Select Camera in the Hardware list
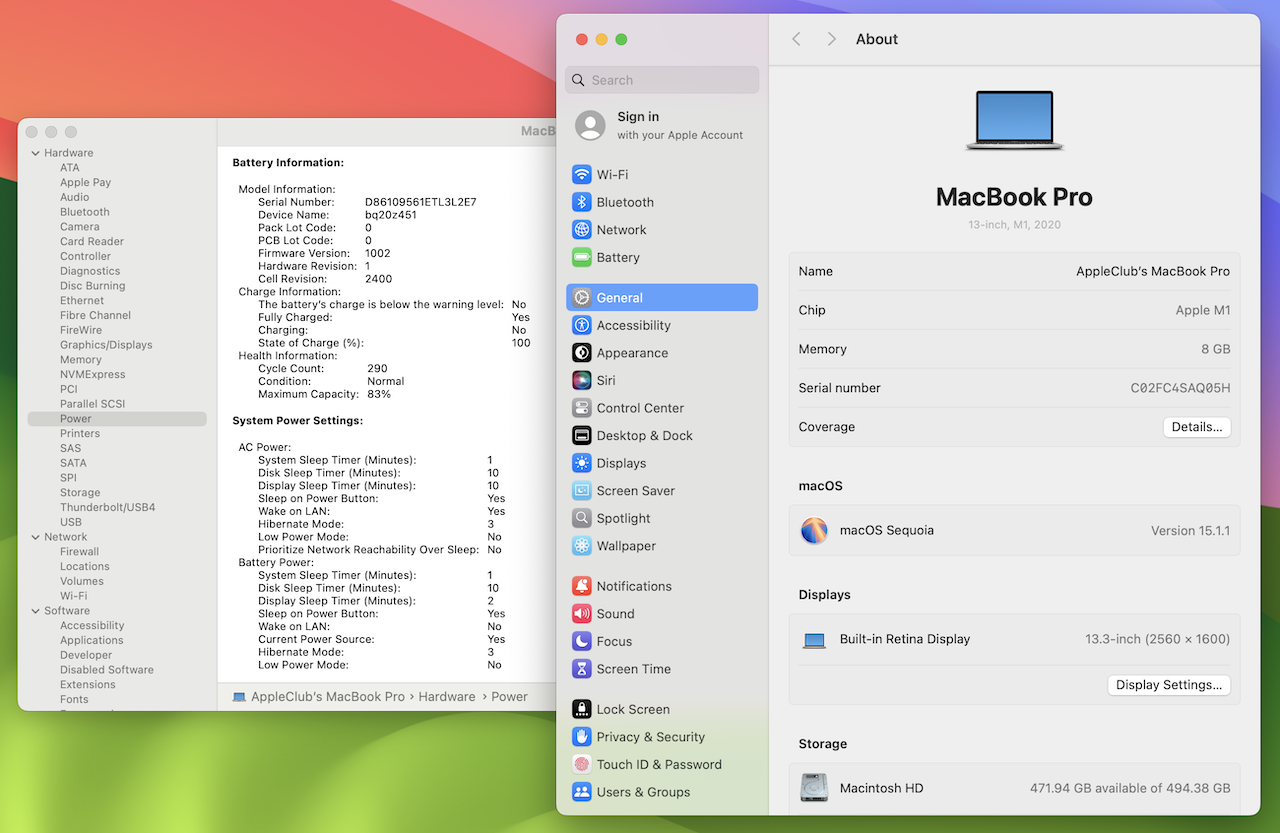Screen dimensions: 1280x833 (x=80, y=227)
